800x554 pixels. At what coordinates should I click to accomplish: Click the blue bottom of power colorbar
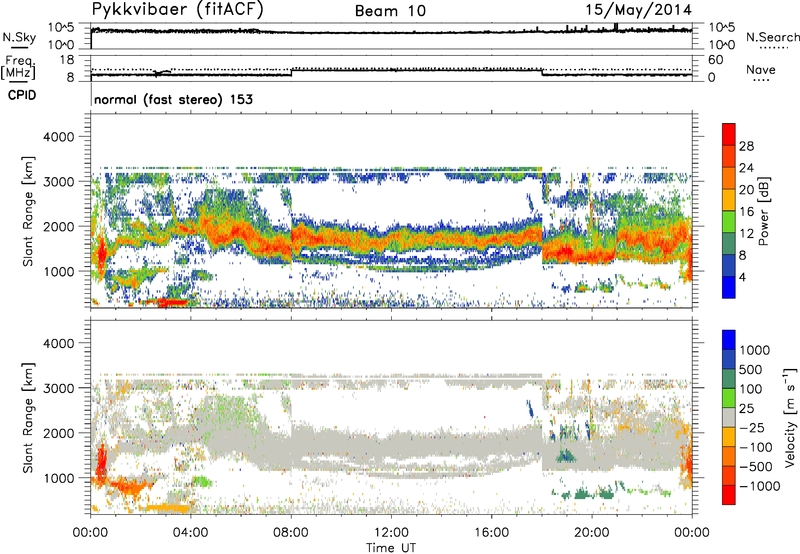[x=729, y=287]
